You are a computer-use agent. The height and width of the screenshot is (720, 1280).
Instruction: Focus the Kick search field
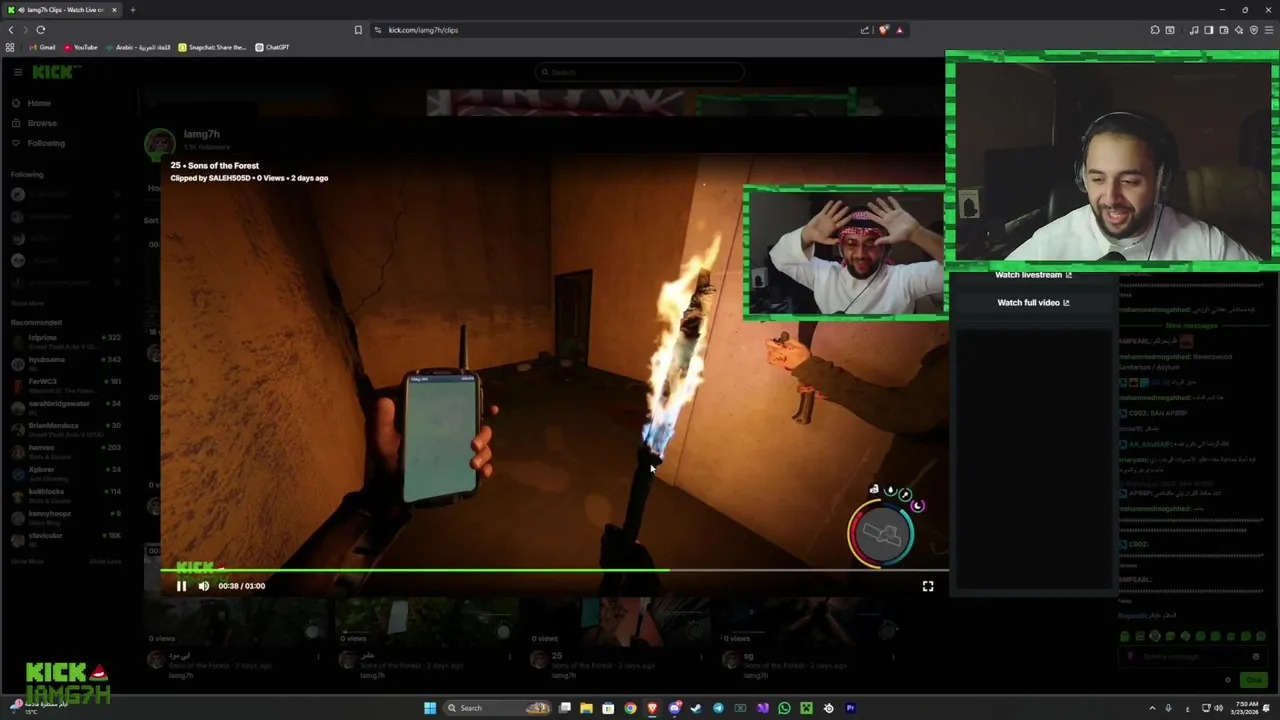click(640, 72)
